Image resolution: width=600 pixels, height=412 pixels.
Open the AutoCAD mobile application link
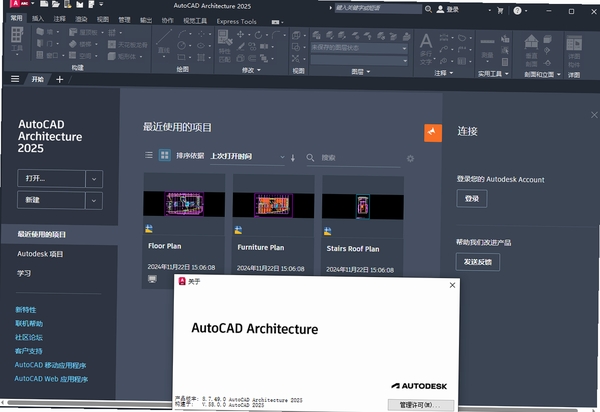tap(50, 365)
